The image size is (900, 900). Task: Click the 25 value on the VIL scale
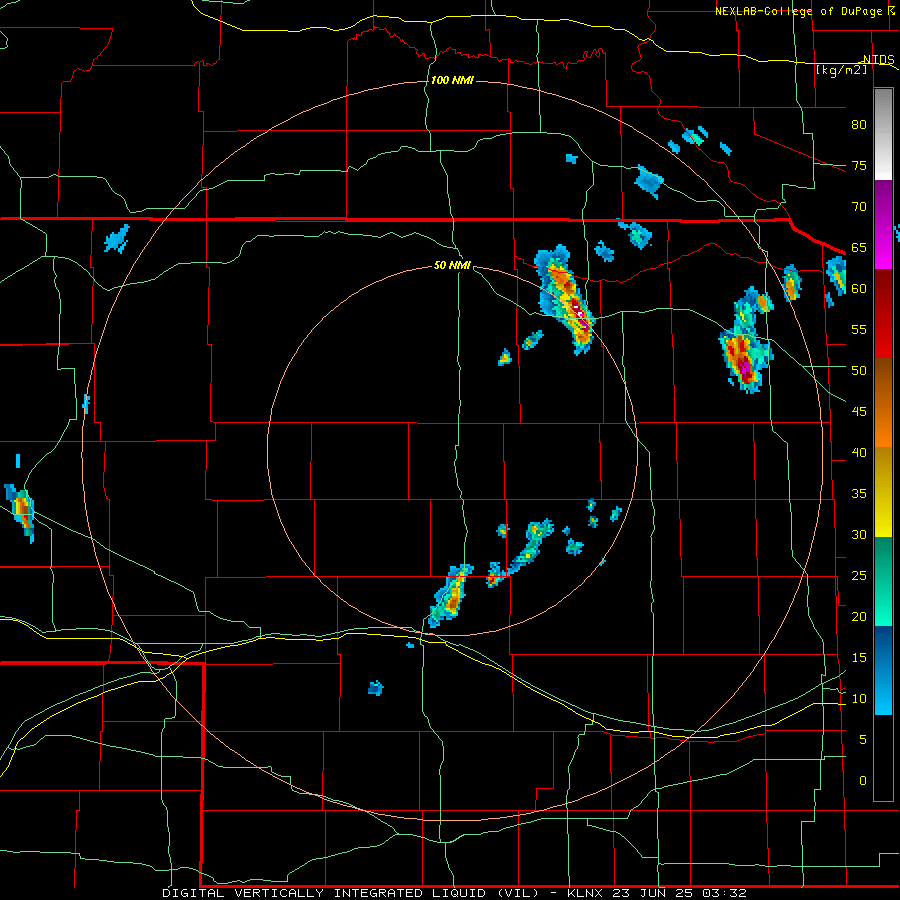click(x=859, y=576)
